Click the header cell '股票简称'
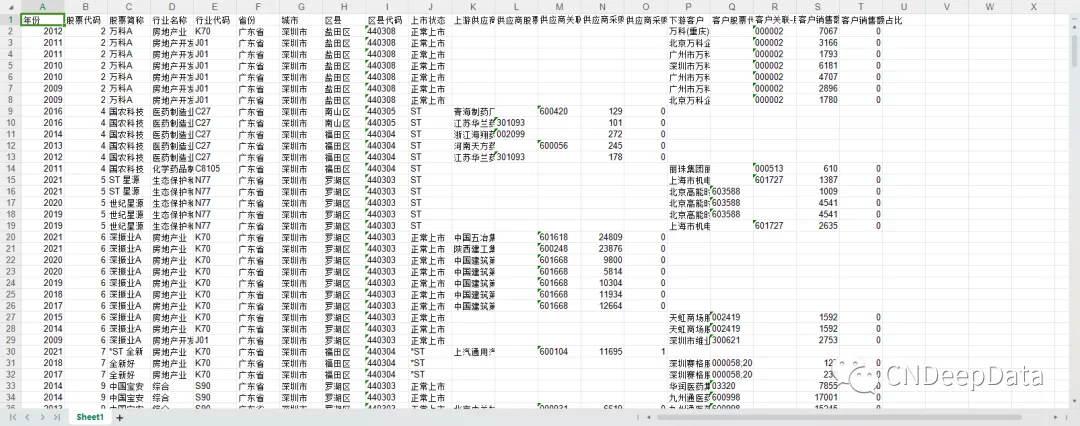Screen dimensions: 1080x426 pos(129,20)
